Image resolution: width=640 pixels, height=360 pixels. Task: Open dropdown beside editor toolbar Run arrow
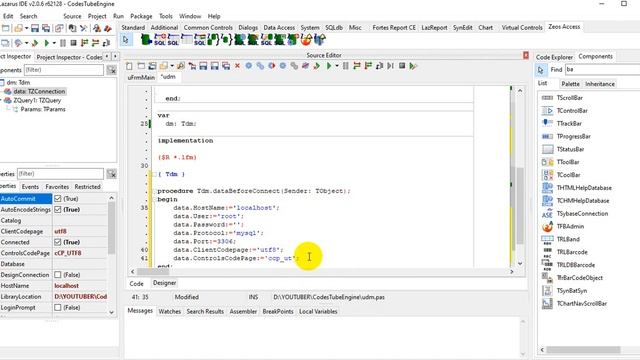337,66
